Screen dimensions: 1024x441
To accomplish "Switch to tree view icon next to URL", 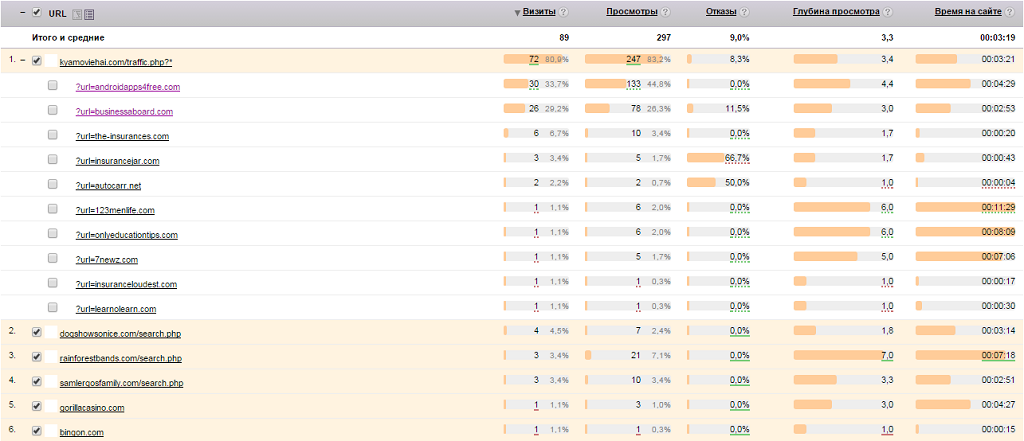I will [x=76, y=13].
